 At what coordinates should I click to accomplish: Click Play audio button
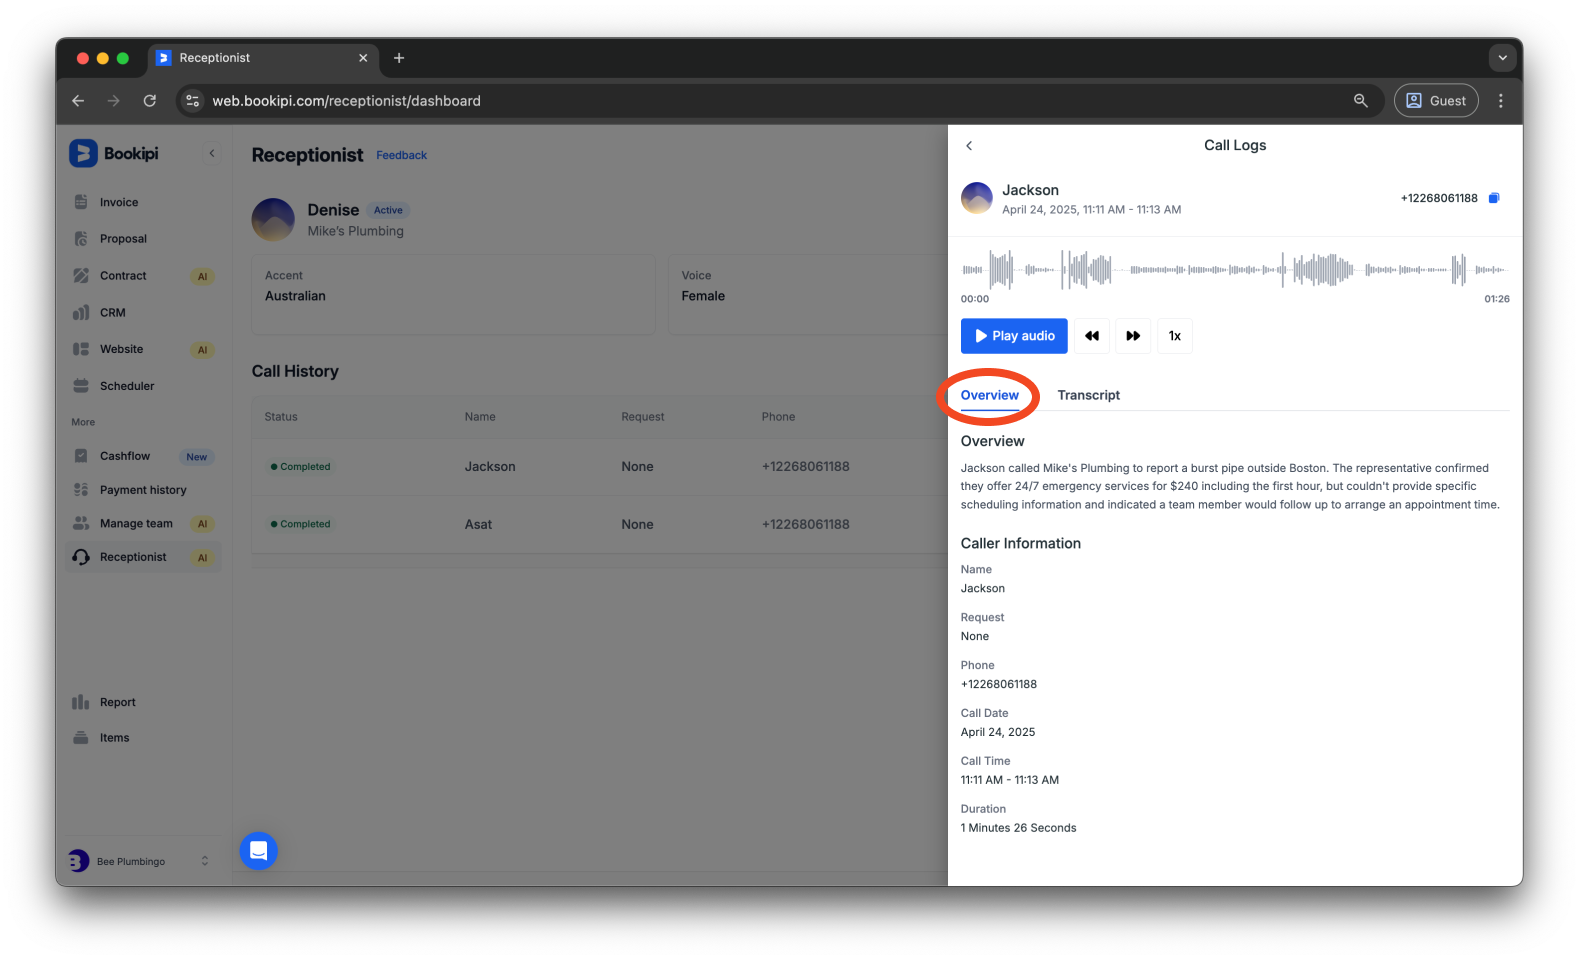point(1014,336)
